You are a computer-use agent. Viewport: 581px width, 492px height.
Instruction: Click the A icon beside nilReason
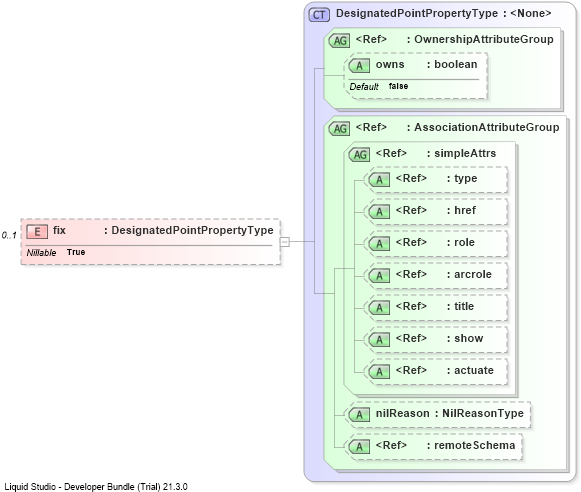[359, 415]
